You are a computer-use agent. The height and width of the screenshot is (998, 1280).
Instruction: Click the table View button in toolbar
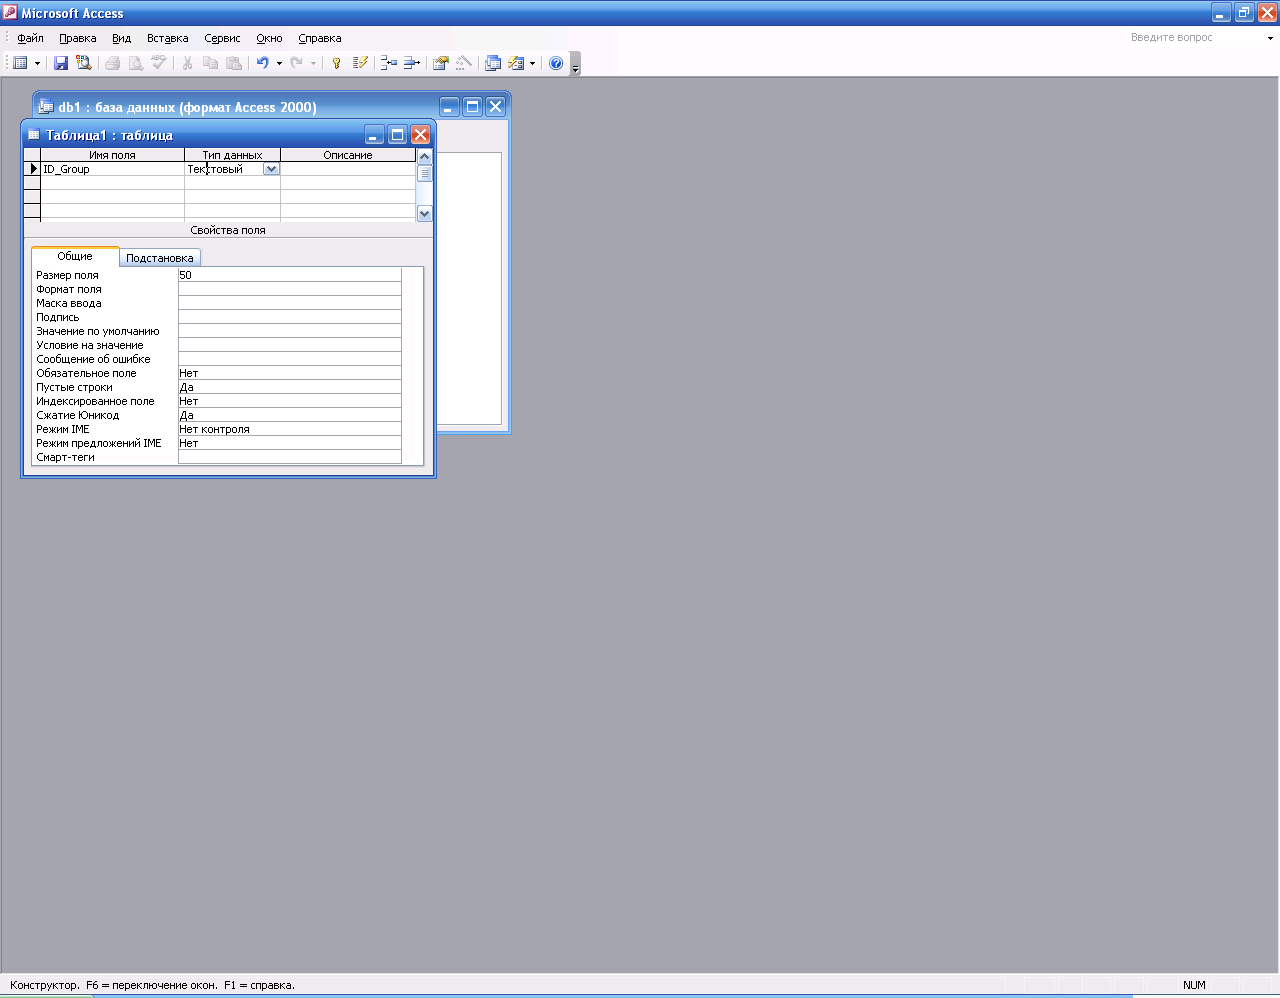20,63
